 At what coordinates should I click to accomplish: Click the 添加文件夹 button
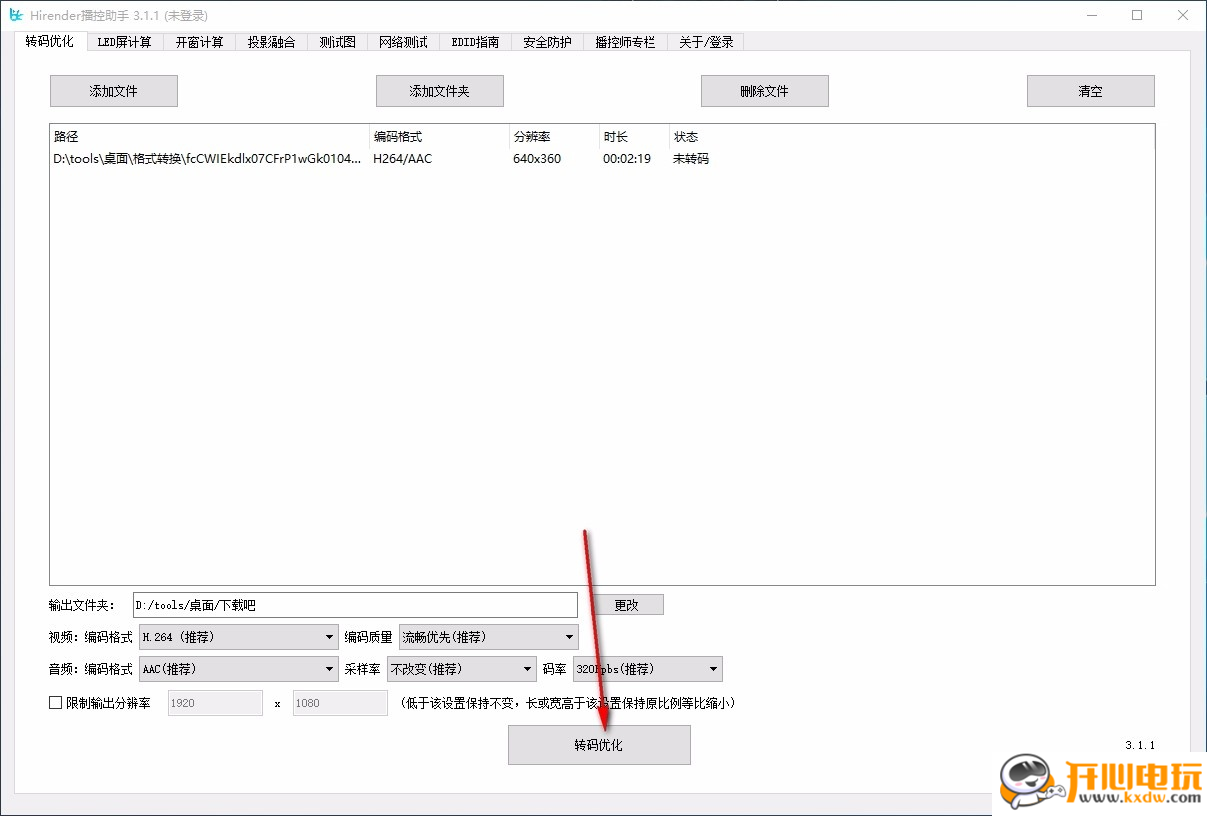(440, 91)
